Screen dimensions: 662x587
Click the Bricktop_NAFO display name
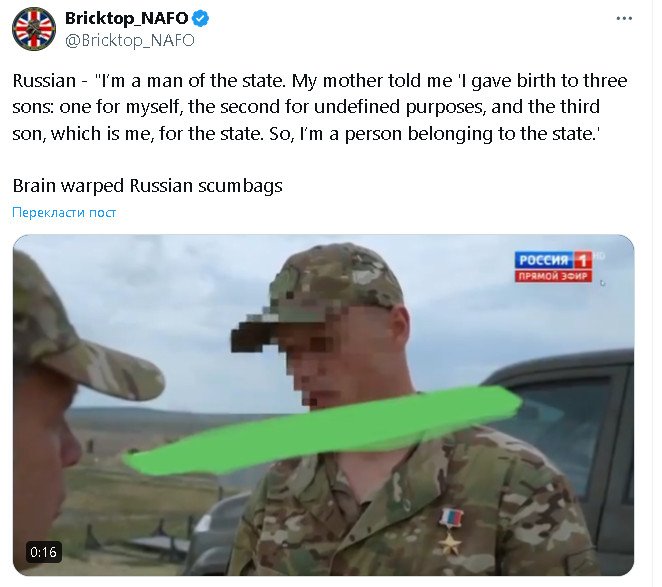point(127,18)
